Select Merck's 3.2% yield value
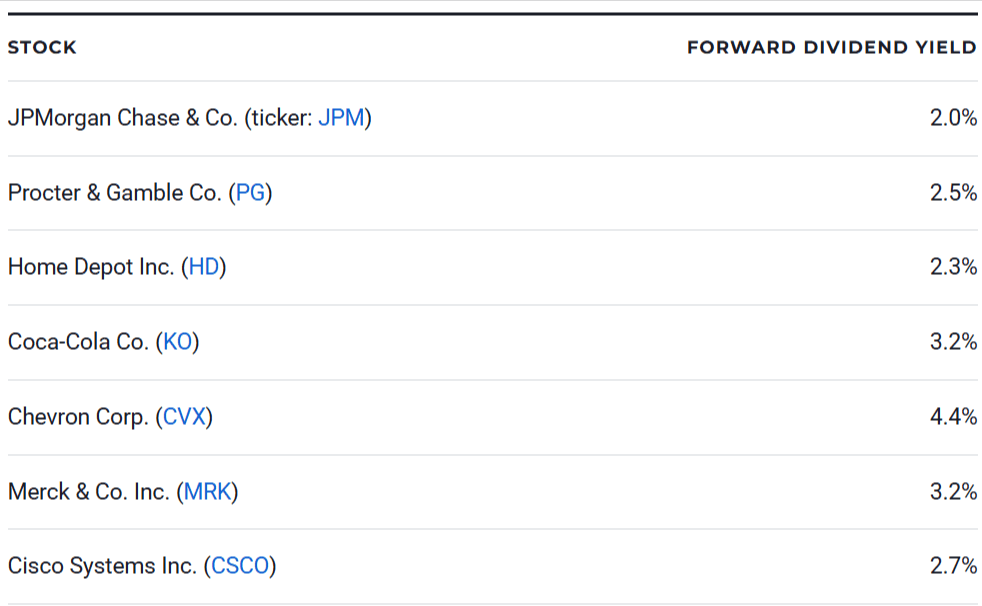This screenshot has height=606, width=982. 953,492
